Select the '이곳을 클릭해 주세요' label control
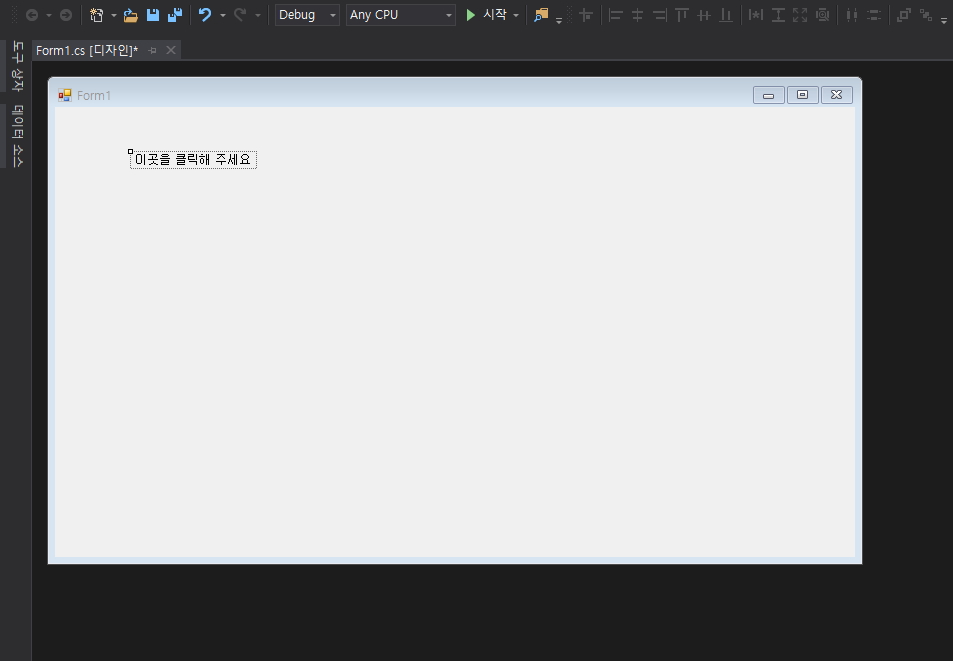This screenshot has height=661, width=953. pyautogui.click(x=193, y=160)
